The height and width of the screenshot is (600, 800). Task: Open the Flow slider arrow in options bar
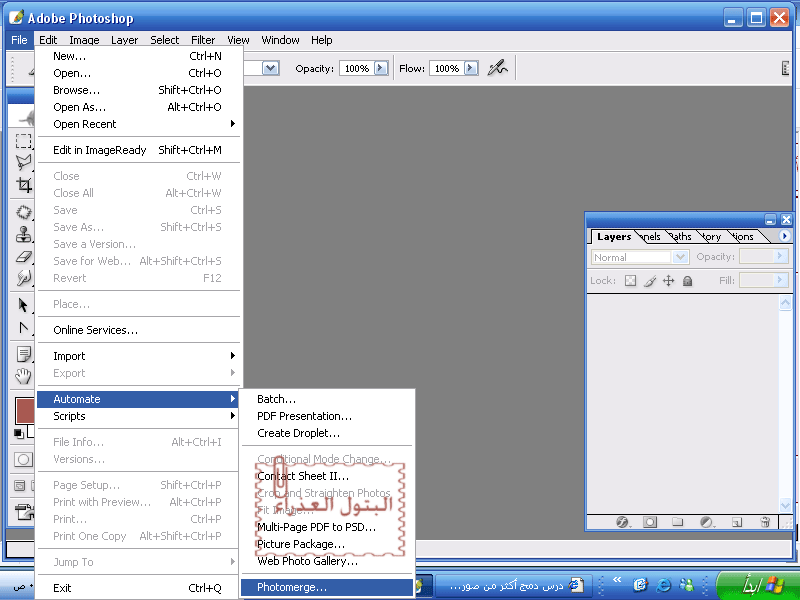[x=470, y=68]
